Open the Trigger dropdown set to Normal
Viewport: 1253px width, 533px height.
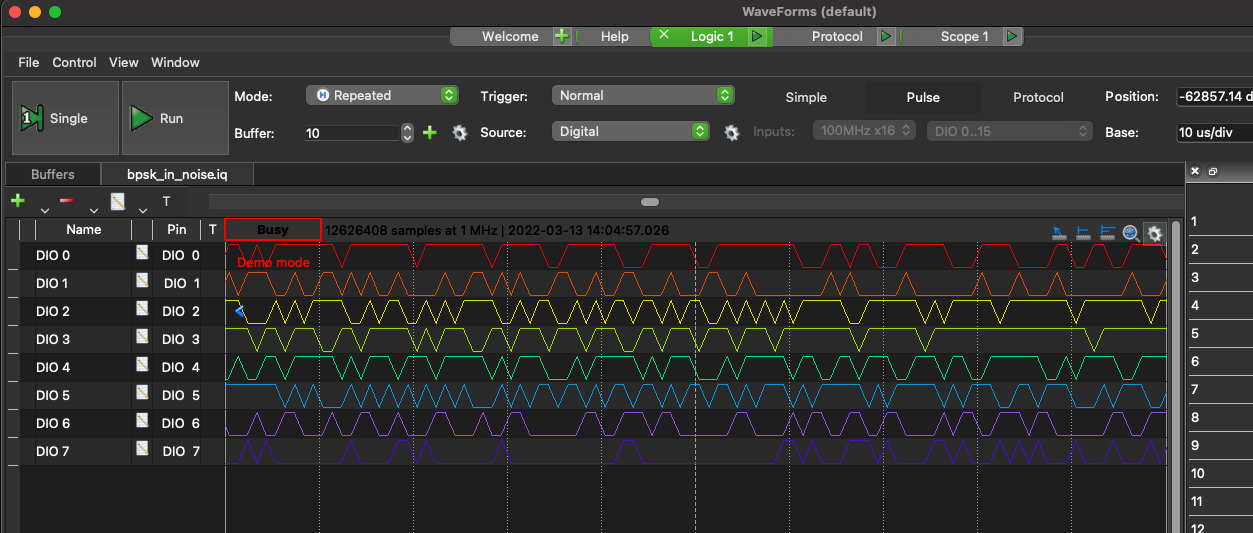(643, 95)
